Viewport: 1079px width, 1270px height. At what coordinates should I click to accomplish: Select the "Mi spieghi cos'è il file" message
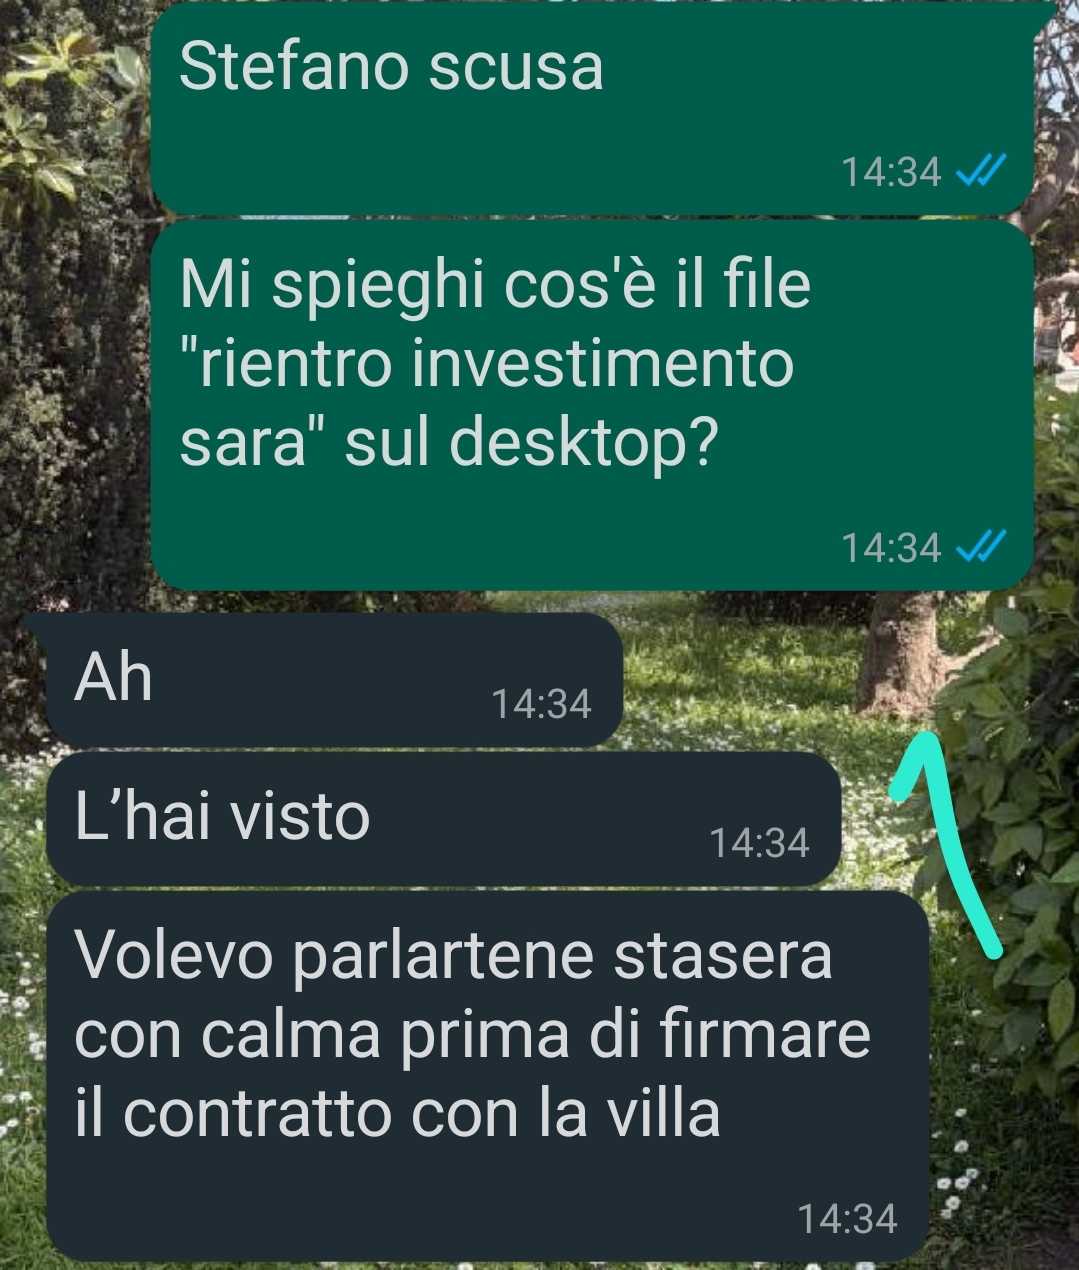point(592,405)
